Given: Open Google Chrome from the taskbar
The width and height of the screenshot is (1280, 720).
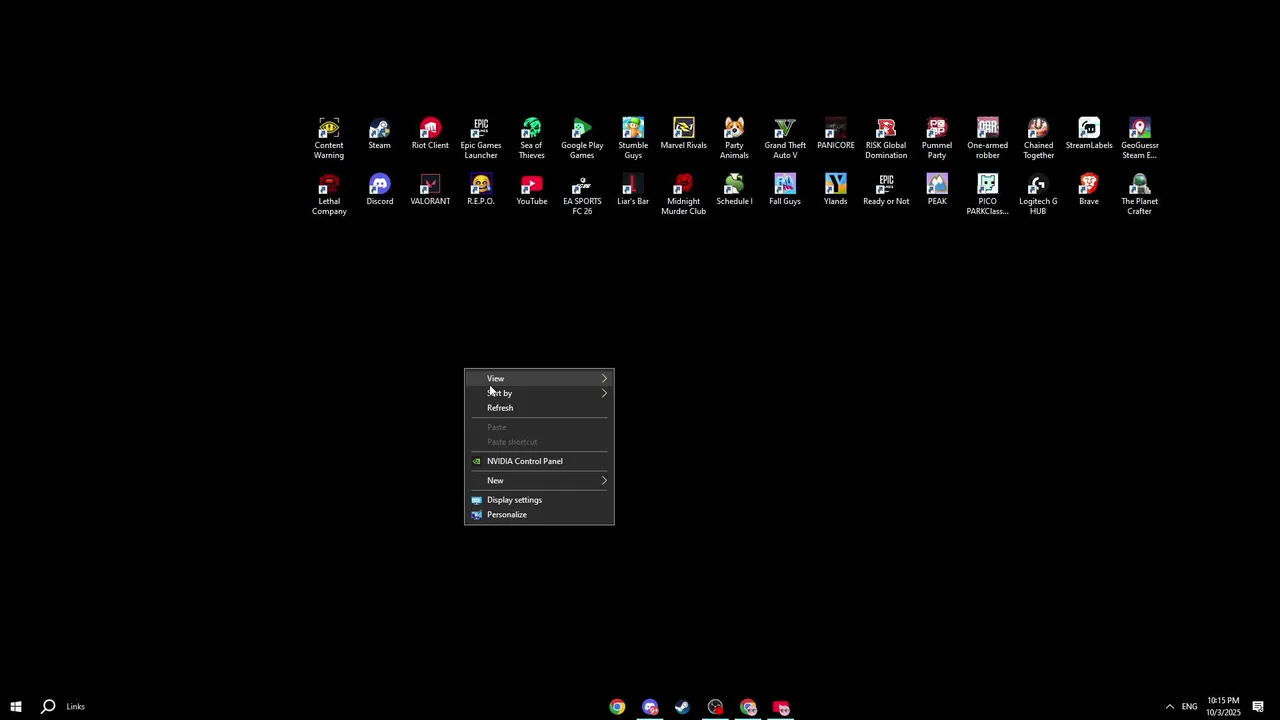Looking at the screenshot, I should coord(617,707).
